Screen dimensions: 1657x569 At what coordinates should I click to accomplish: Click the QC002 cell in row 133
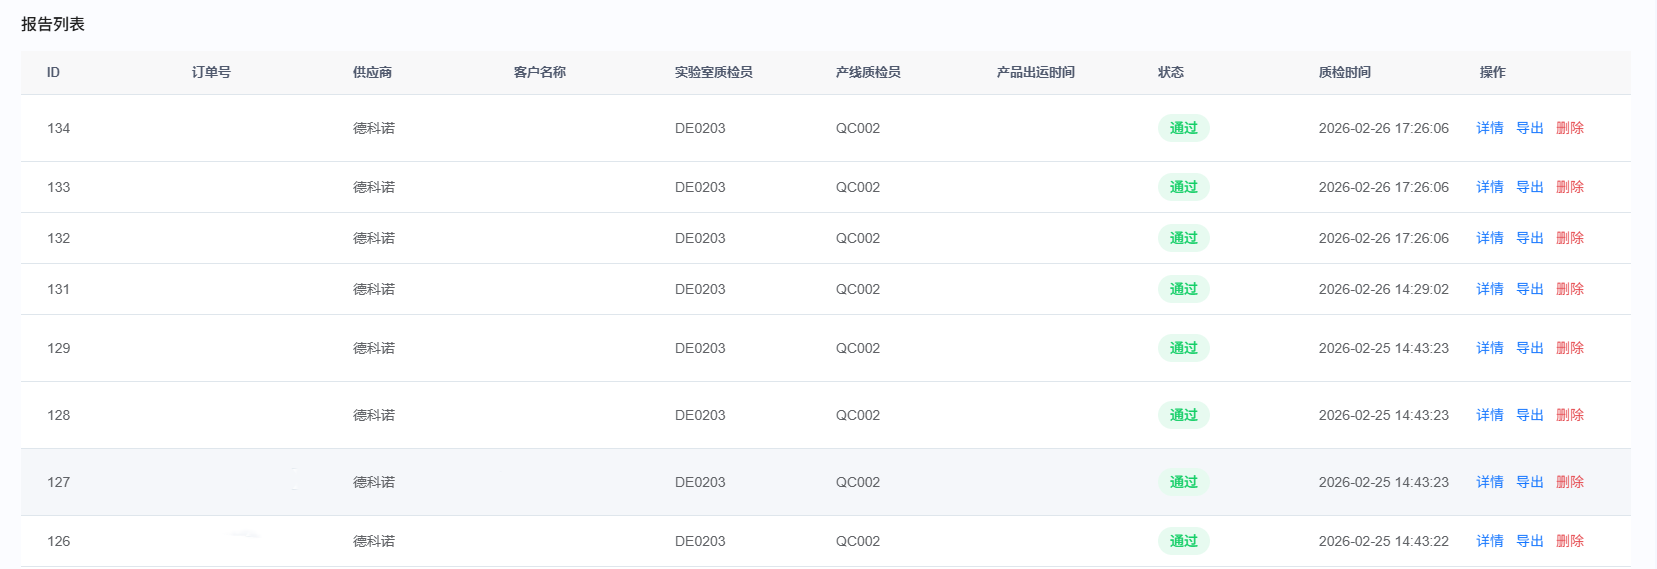(858, 187)
